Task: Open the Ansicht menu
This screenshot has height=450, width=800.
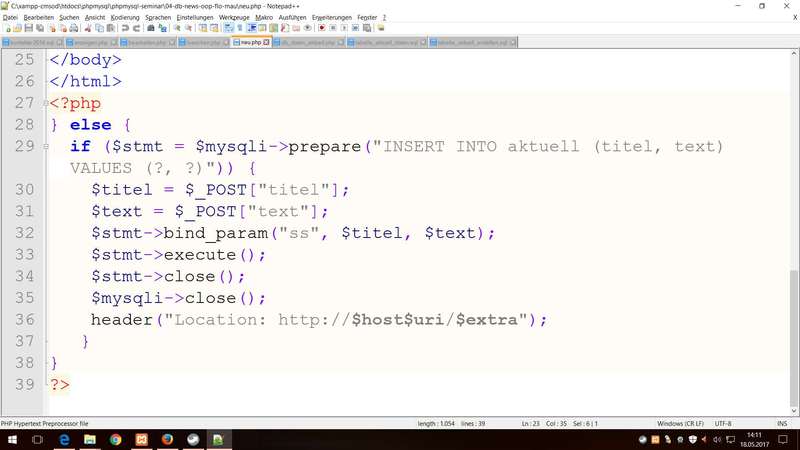Action: pyautogui.click(x=95, y=17)
